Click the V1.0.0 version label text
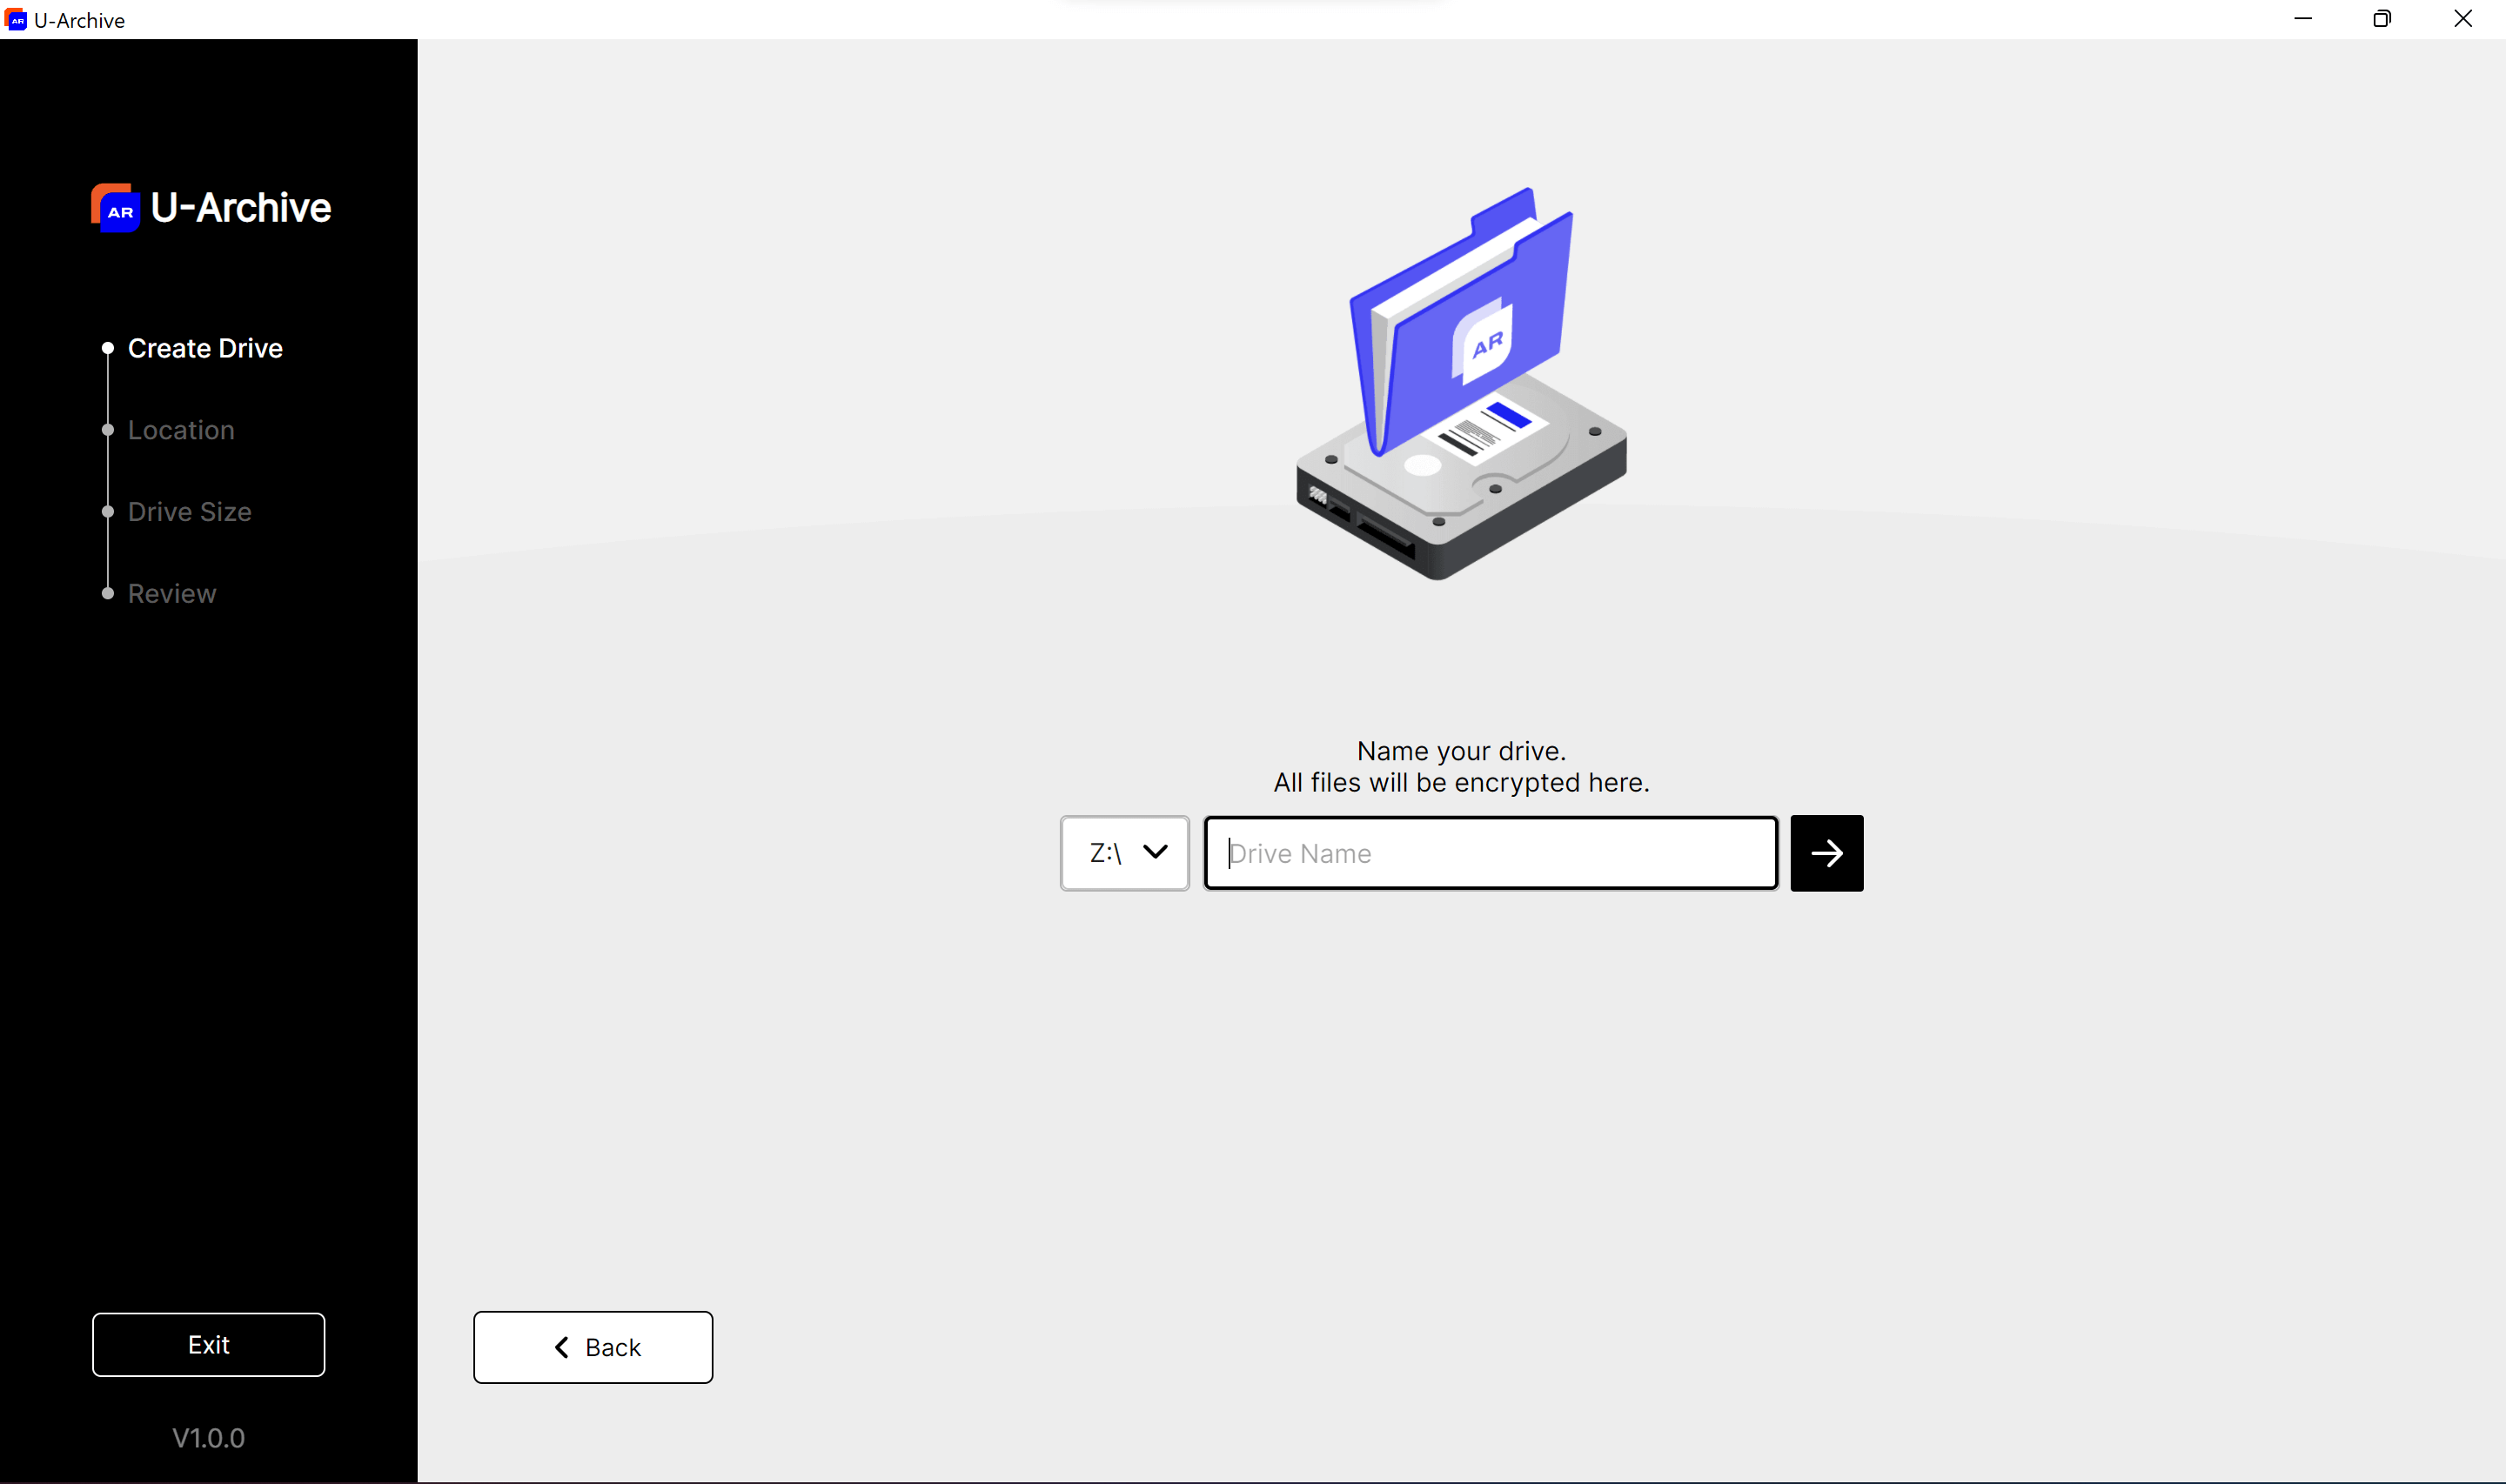This screenshot has height=1484, width=2506. (x=211, y=1438)
